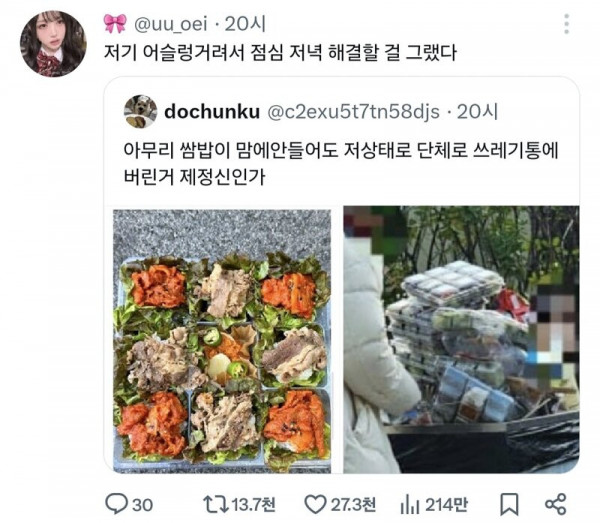Open the reply icon with 30 comments
This screenshot has height=523, width=600.
116,504
